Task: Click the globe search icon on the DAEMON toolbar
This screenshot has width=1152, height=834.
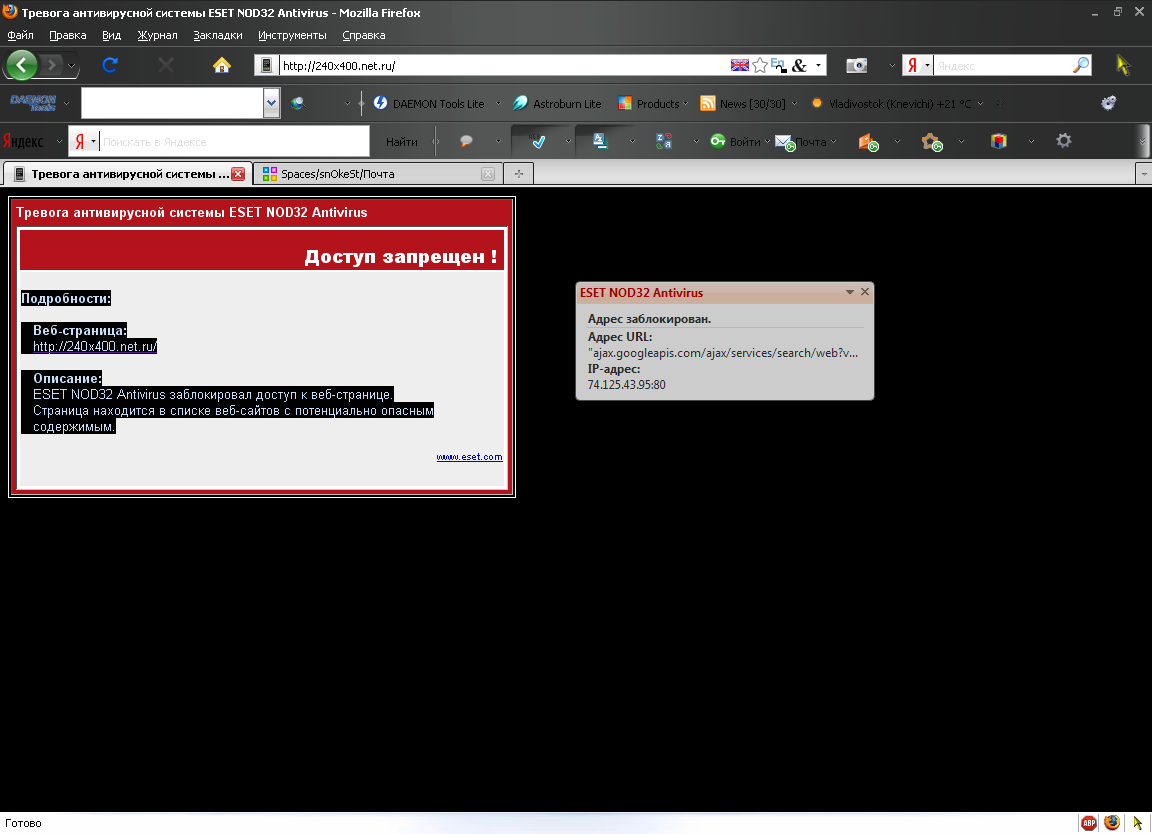Action: 298,104
